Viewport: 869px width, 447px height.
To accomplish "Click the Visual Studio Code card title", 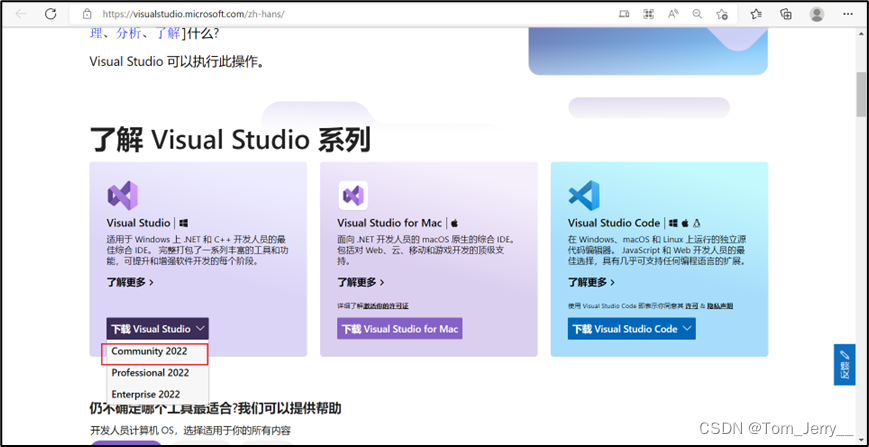I will click(x=614, y=223).
